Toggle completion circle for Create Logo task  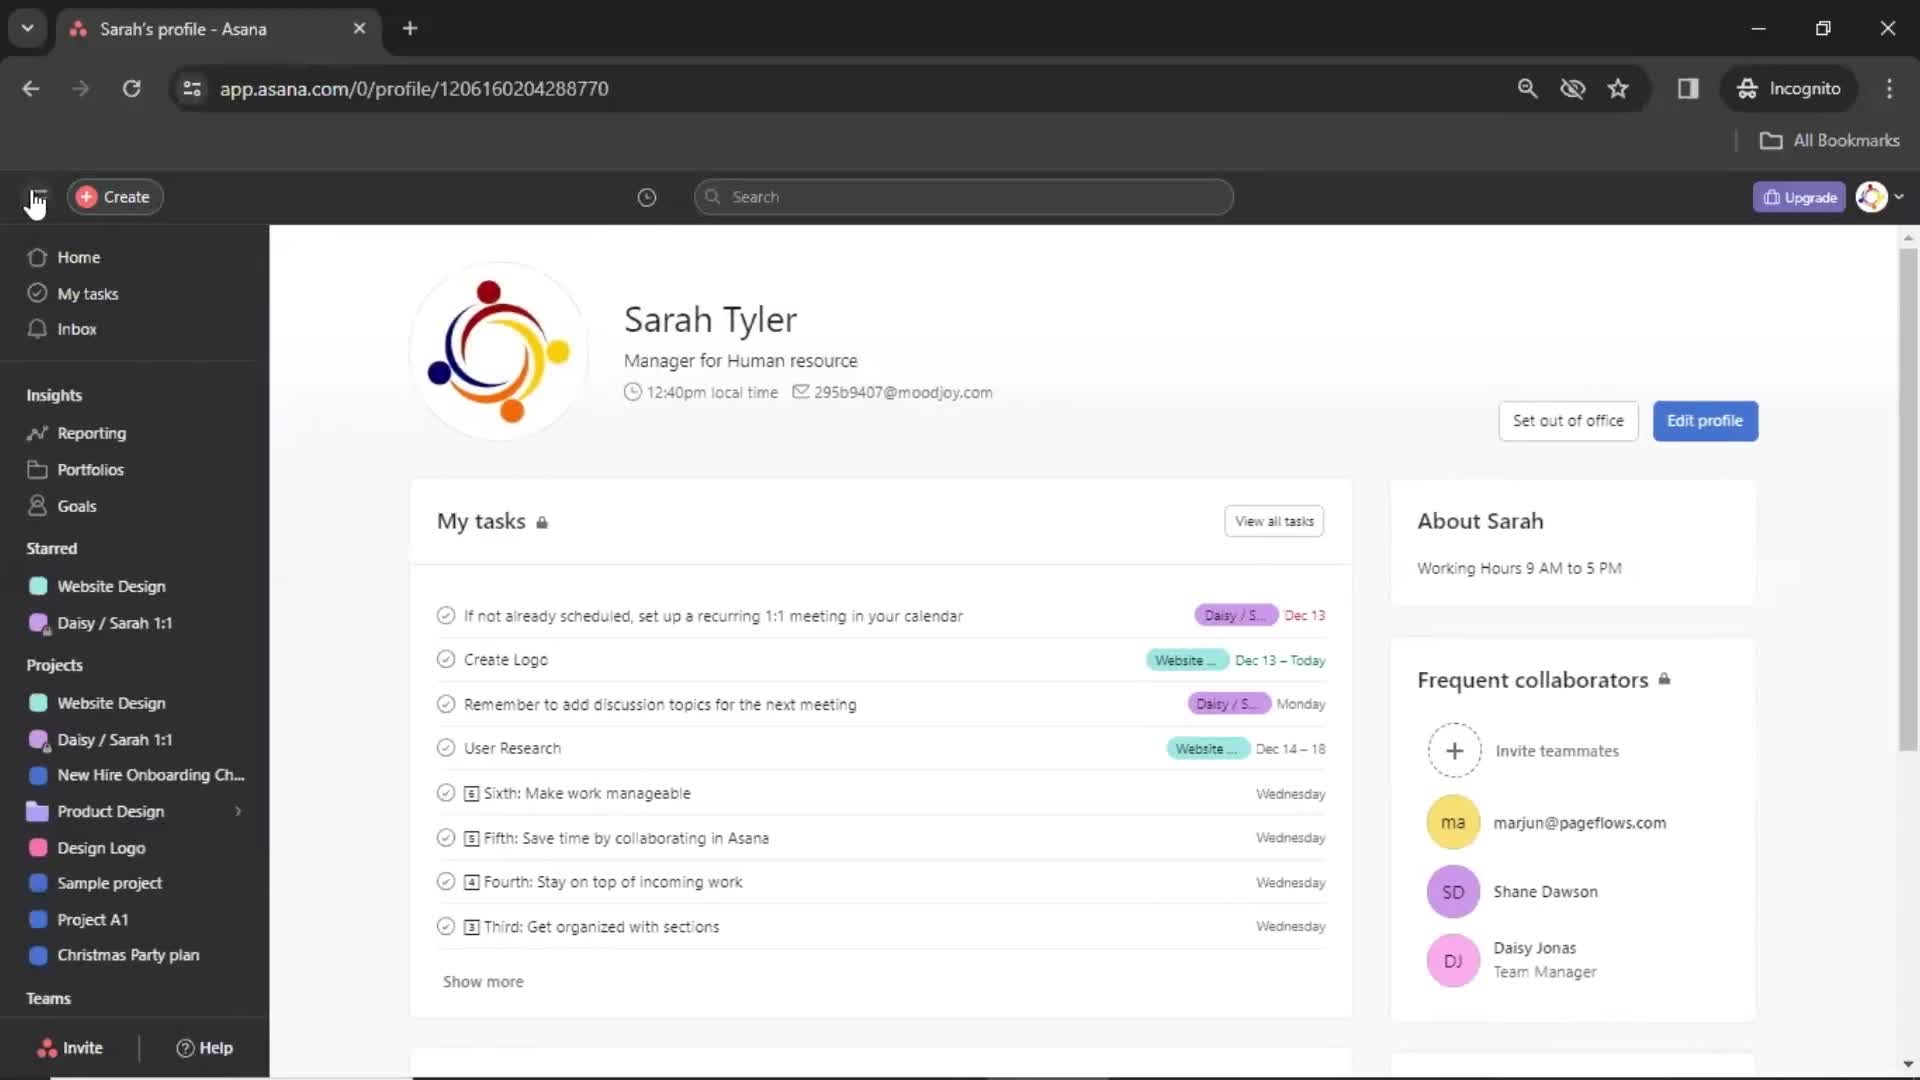[x=446, y=659]
